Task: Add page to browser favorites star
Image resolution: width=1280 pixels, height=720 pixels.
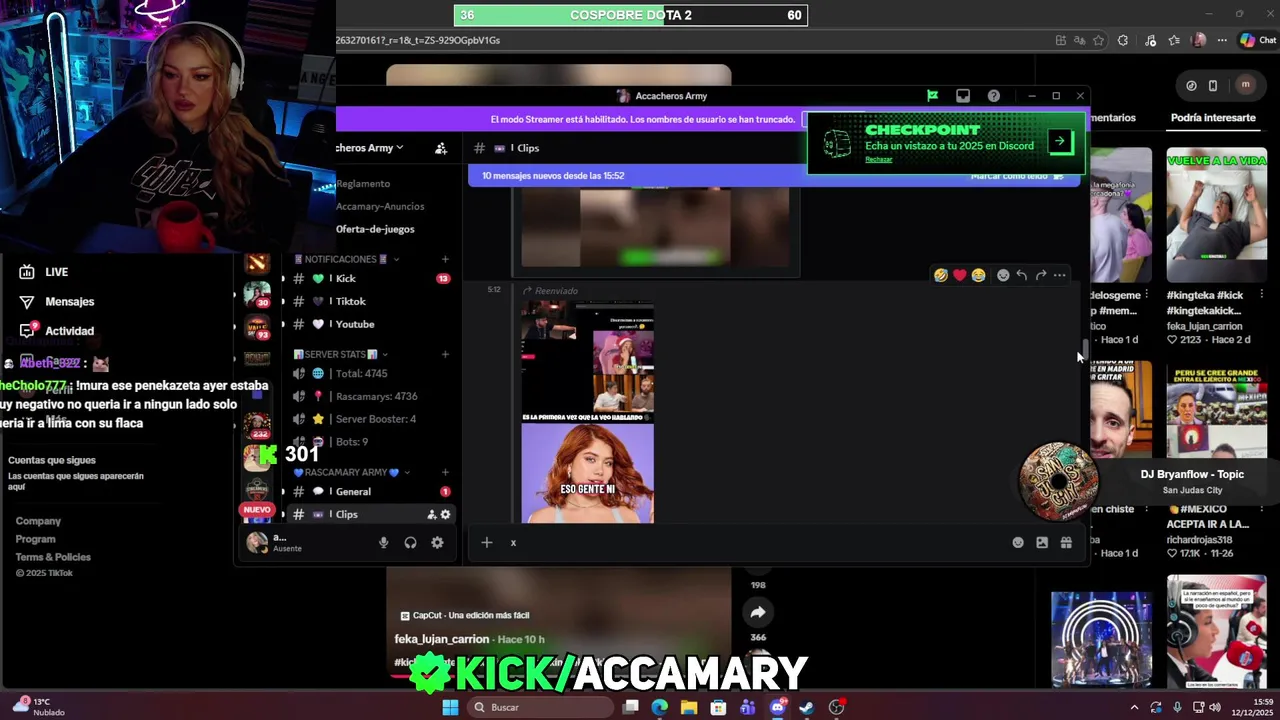Action: (x=1098, y=40)
